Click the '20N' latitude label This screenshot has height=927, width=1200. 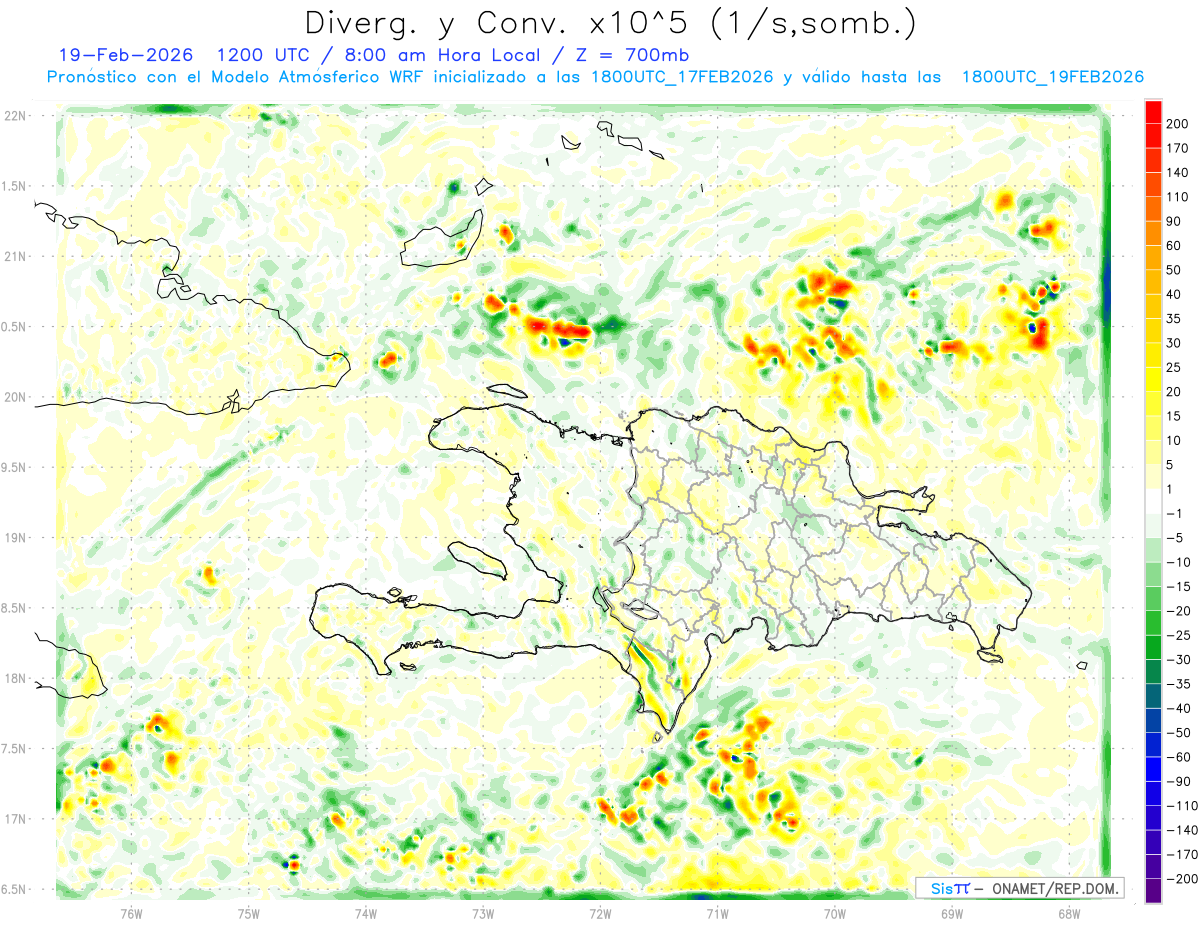tap(15, 397)
